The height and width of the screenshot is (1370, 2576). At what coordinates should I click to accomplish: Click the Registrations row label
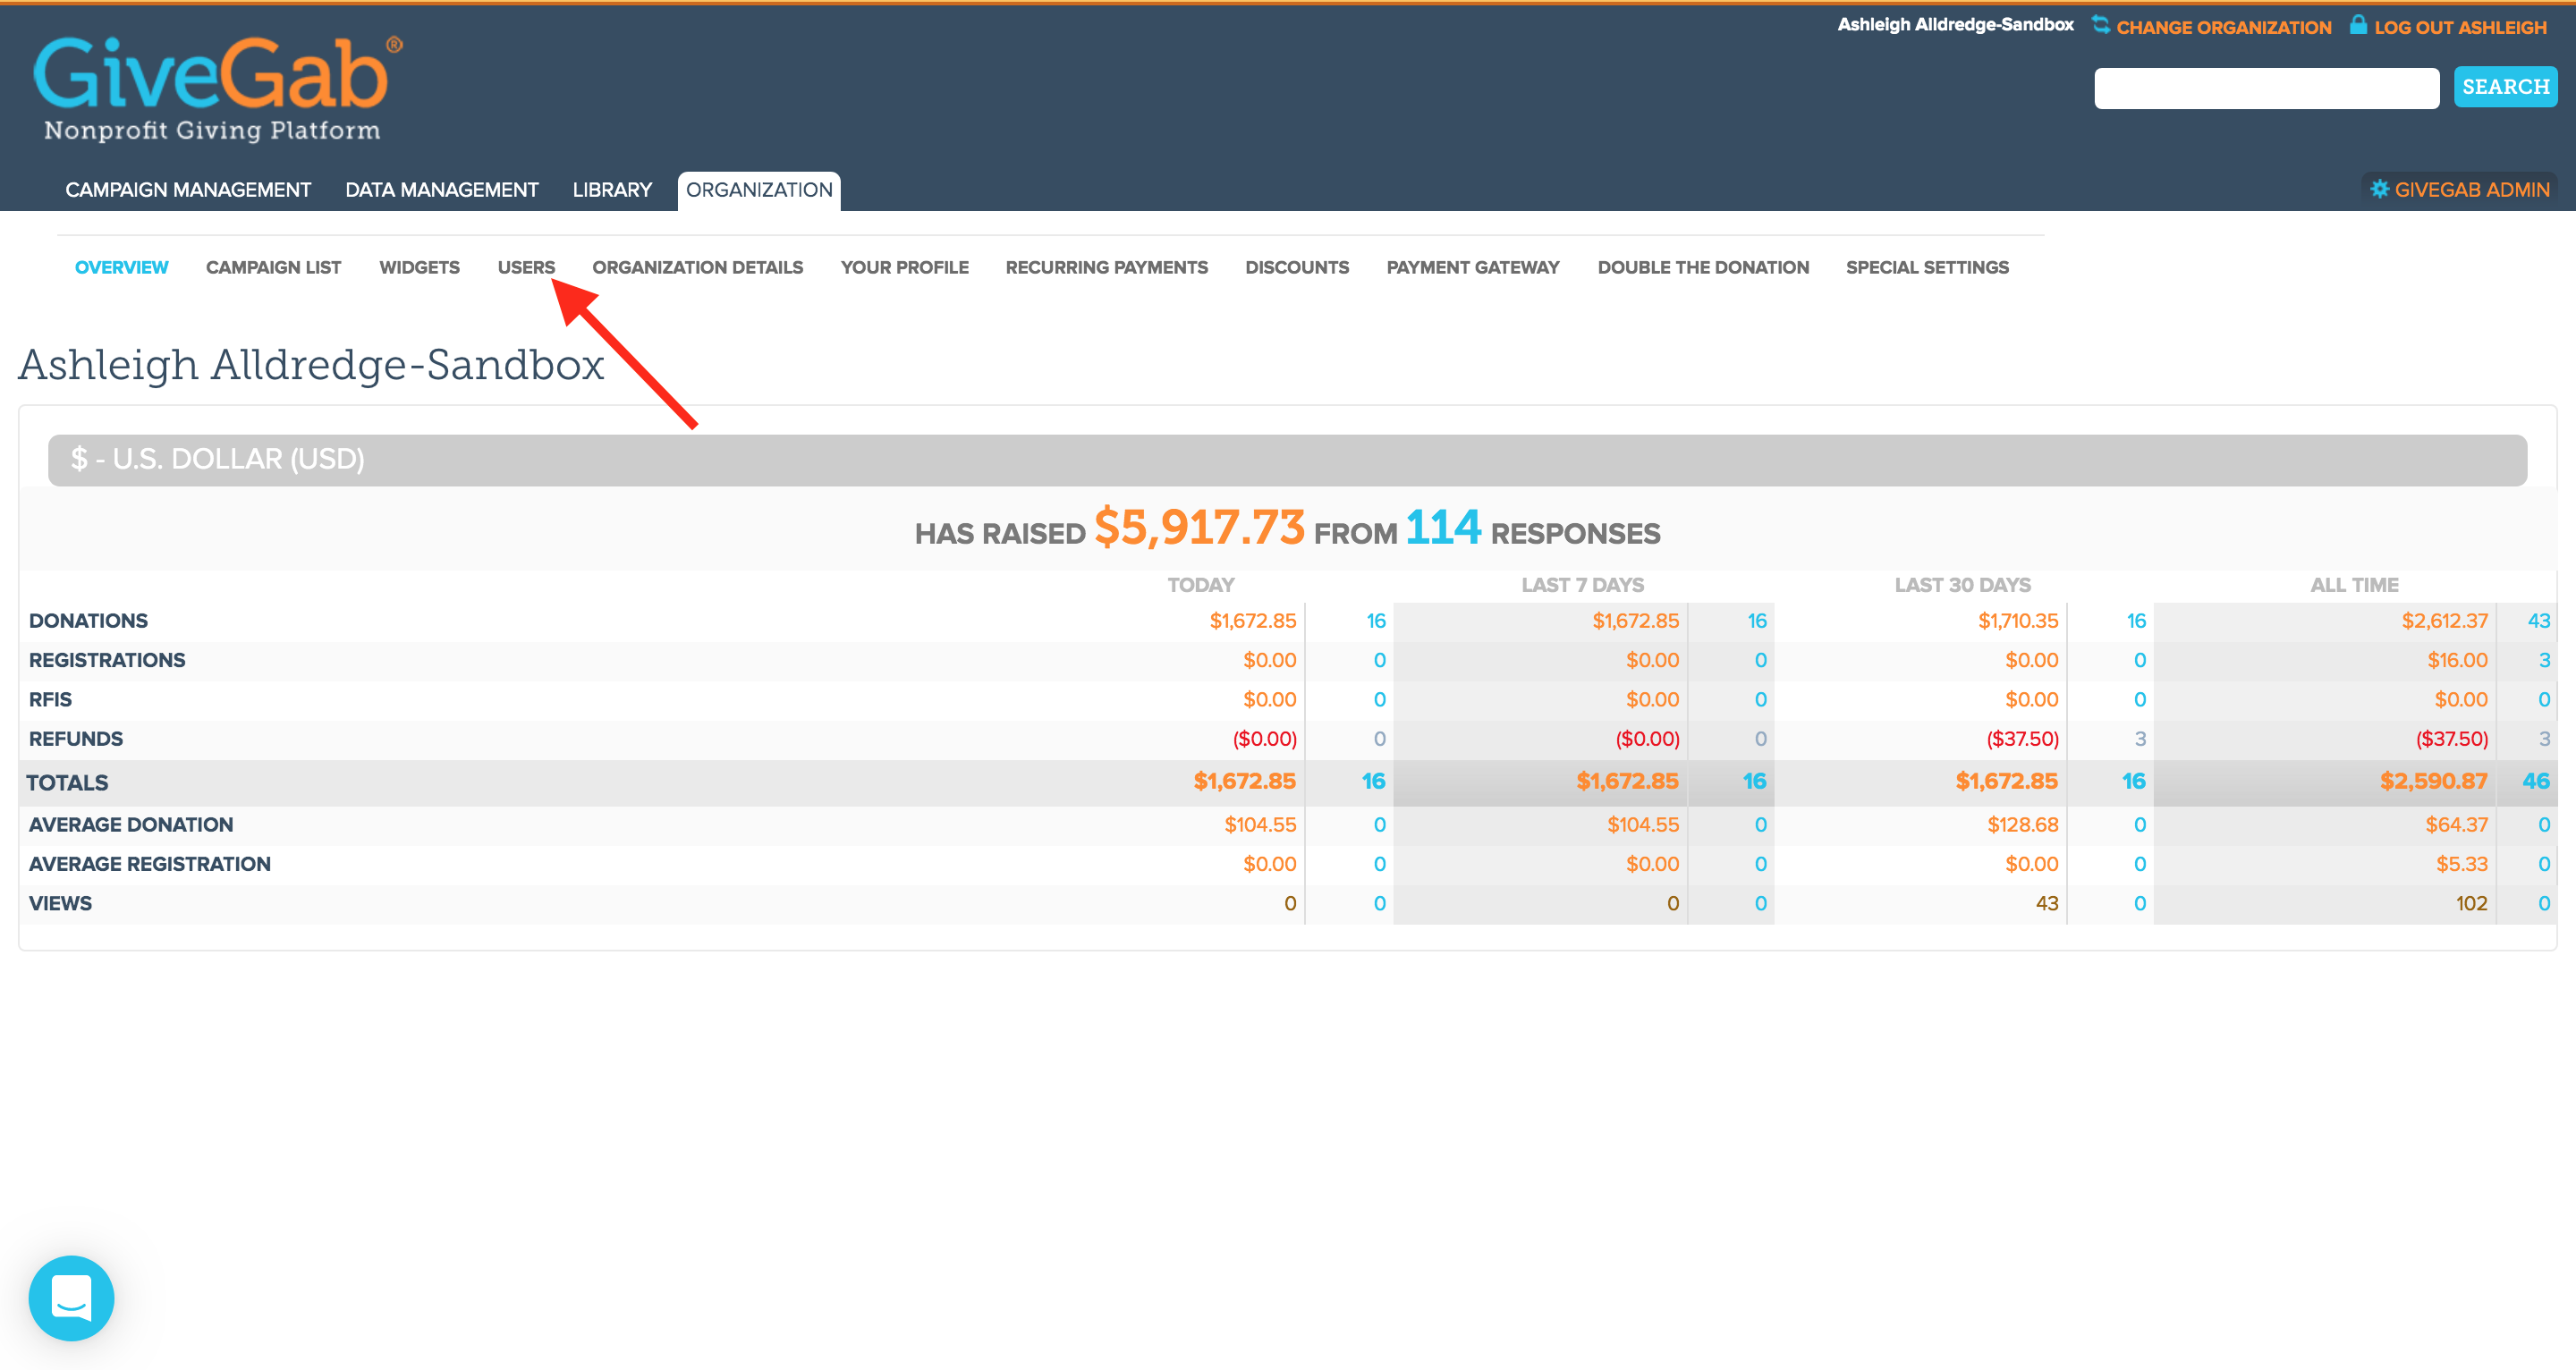(107, 660)
